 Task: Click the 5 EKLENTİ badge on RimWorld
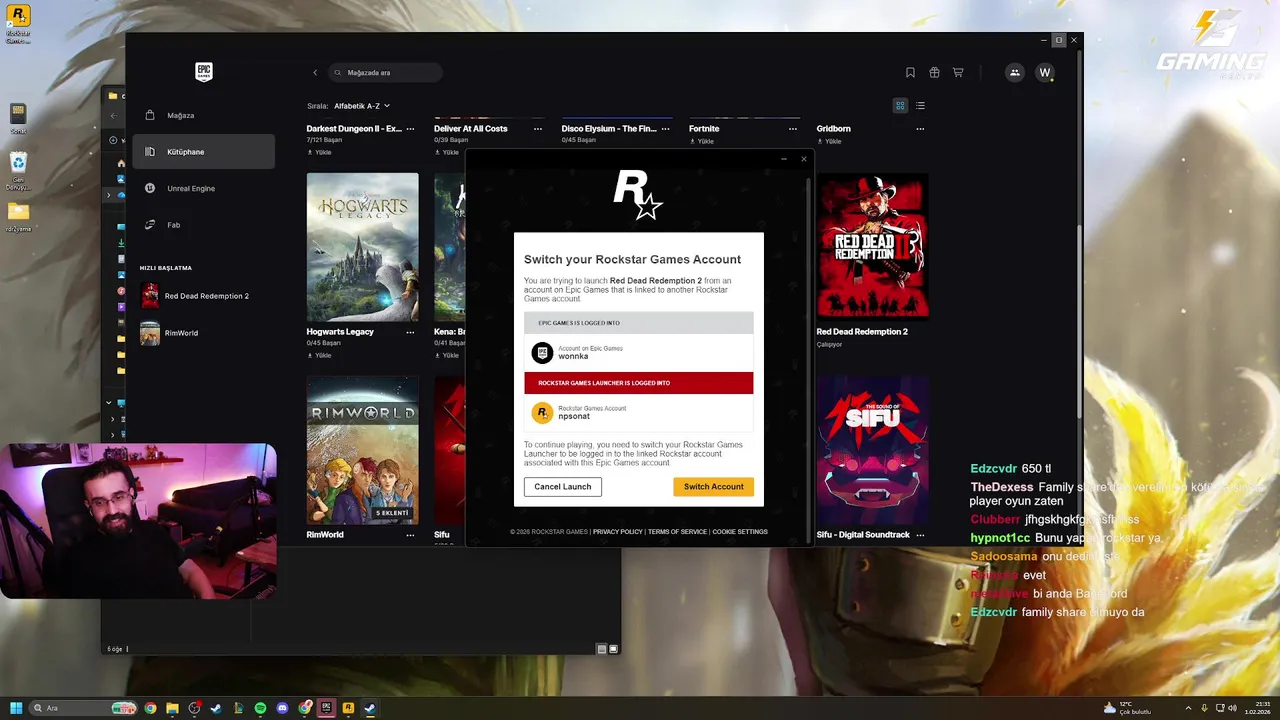(x=392, y=513)
